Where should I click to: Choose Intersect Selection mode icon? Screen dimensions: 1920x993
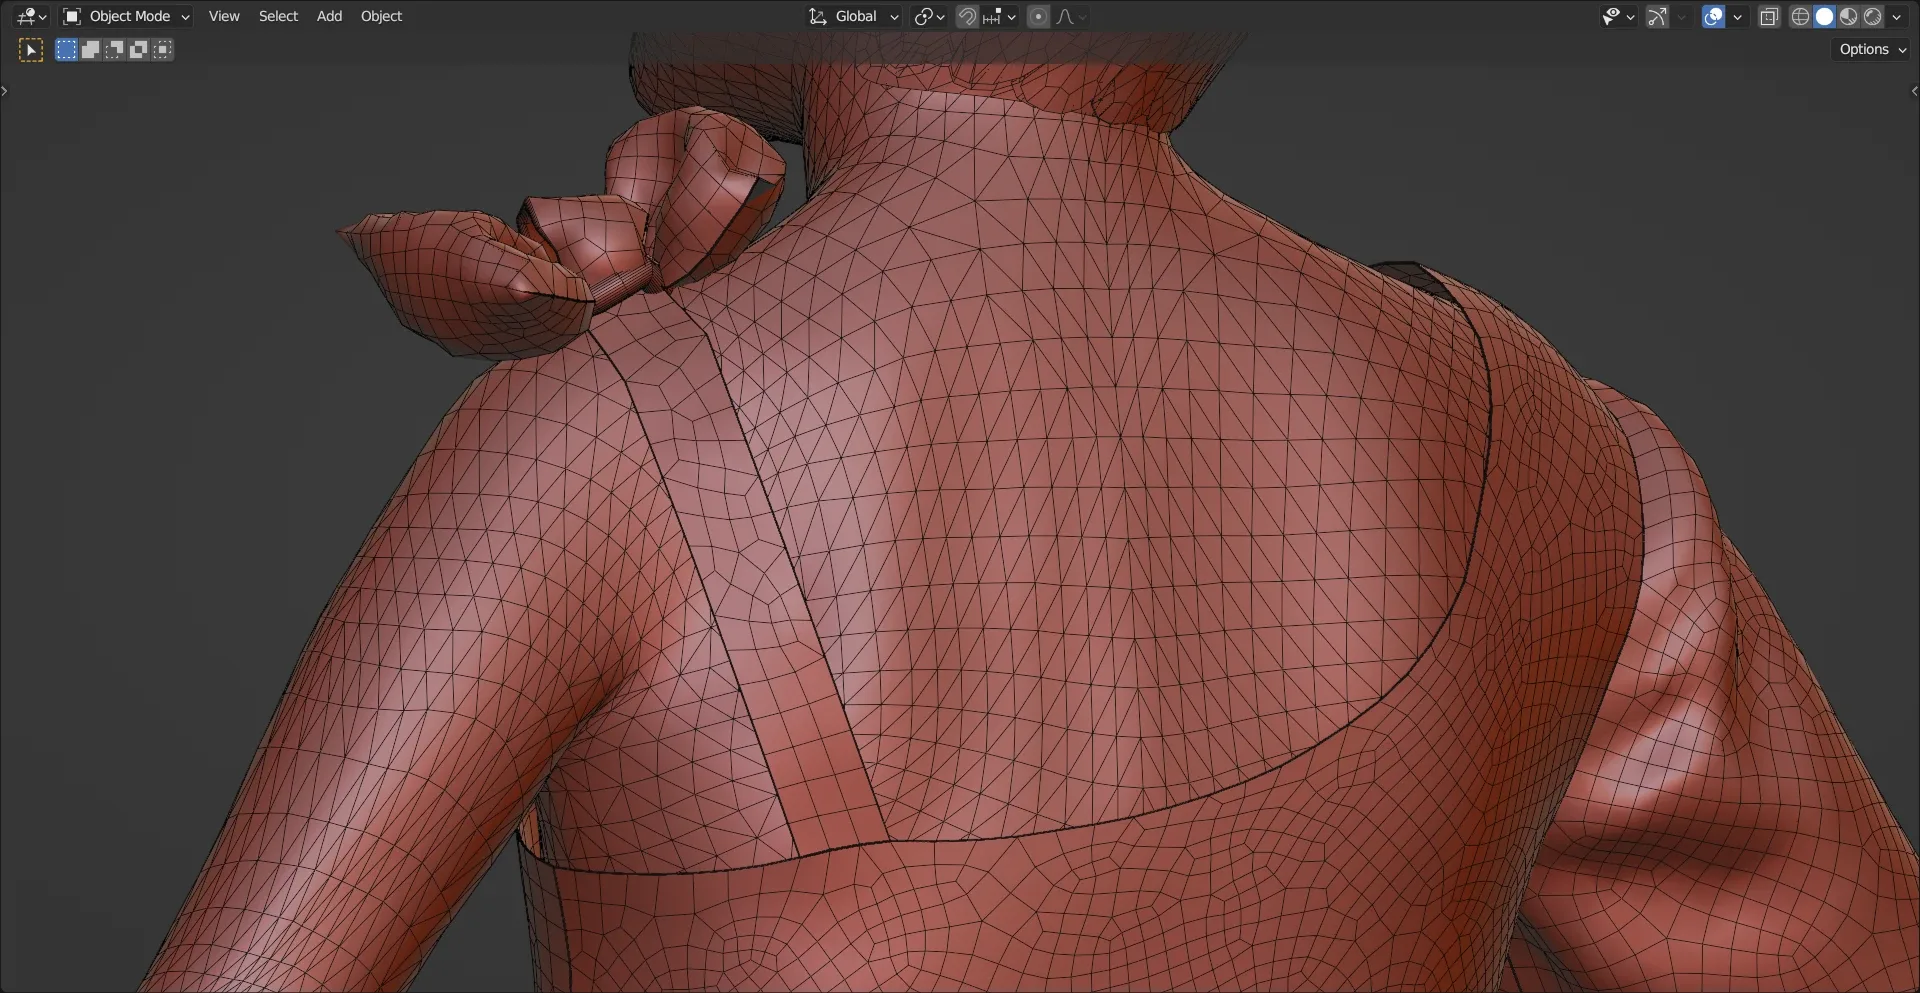(162, 50)
